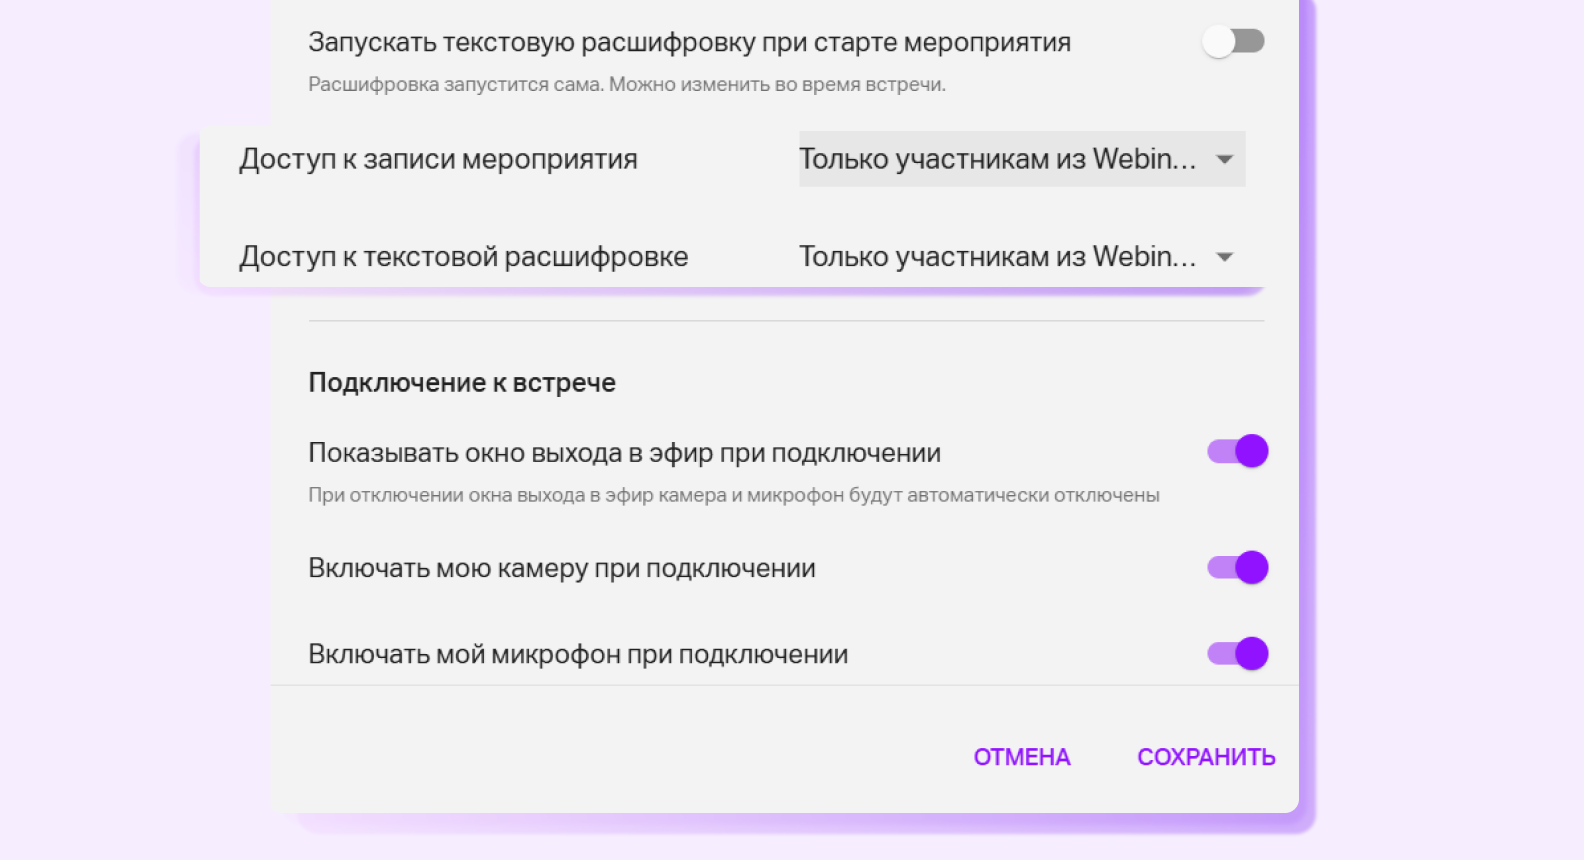Click the 'Доступ к записи мероприятия' label
The width and height of the screenshot is (1584, 860).
point(438,160)
